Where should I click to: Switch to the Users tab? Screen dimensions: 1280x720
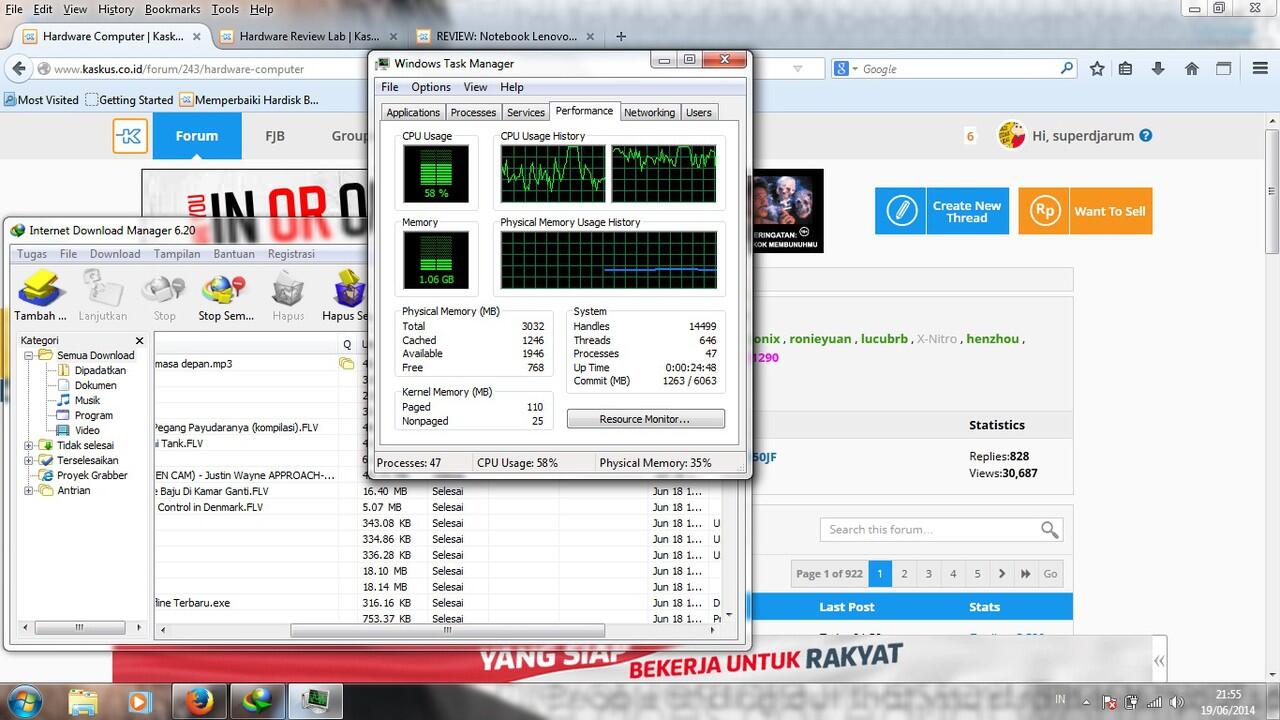[699, 112]
